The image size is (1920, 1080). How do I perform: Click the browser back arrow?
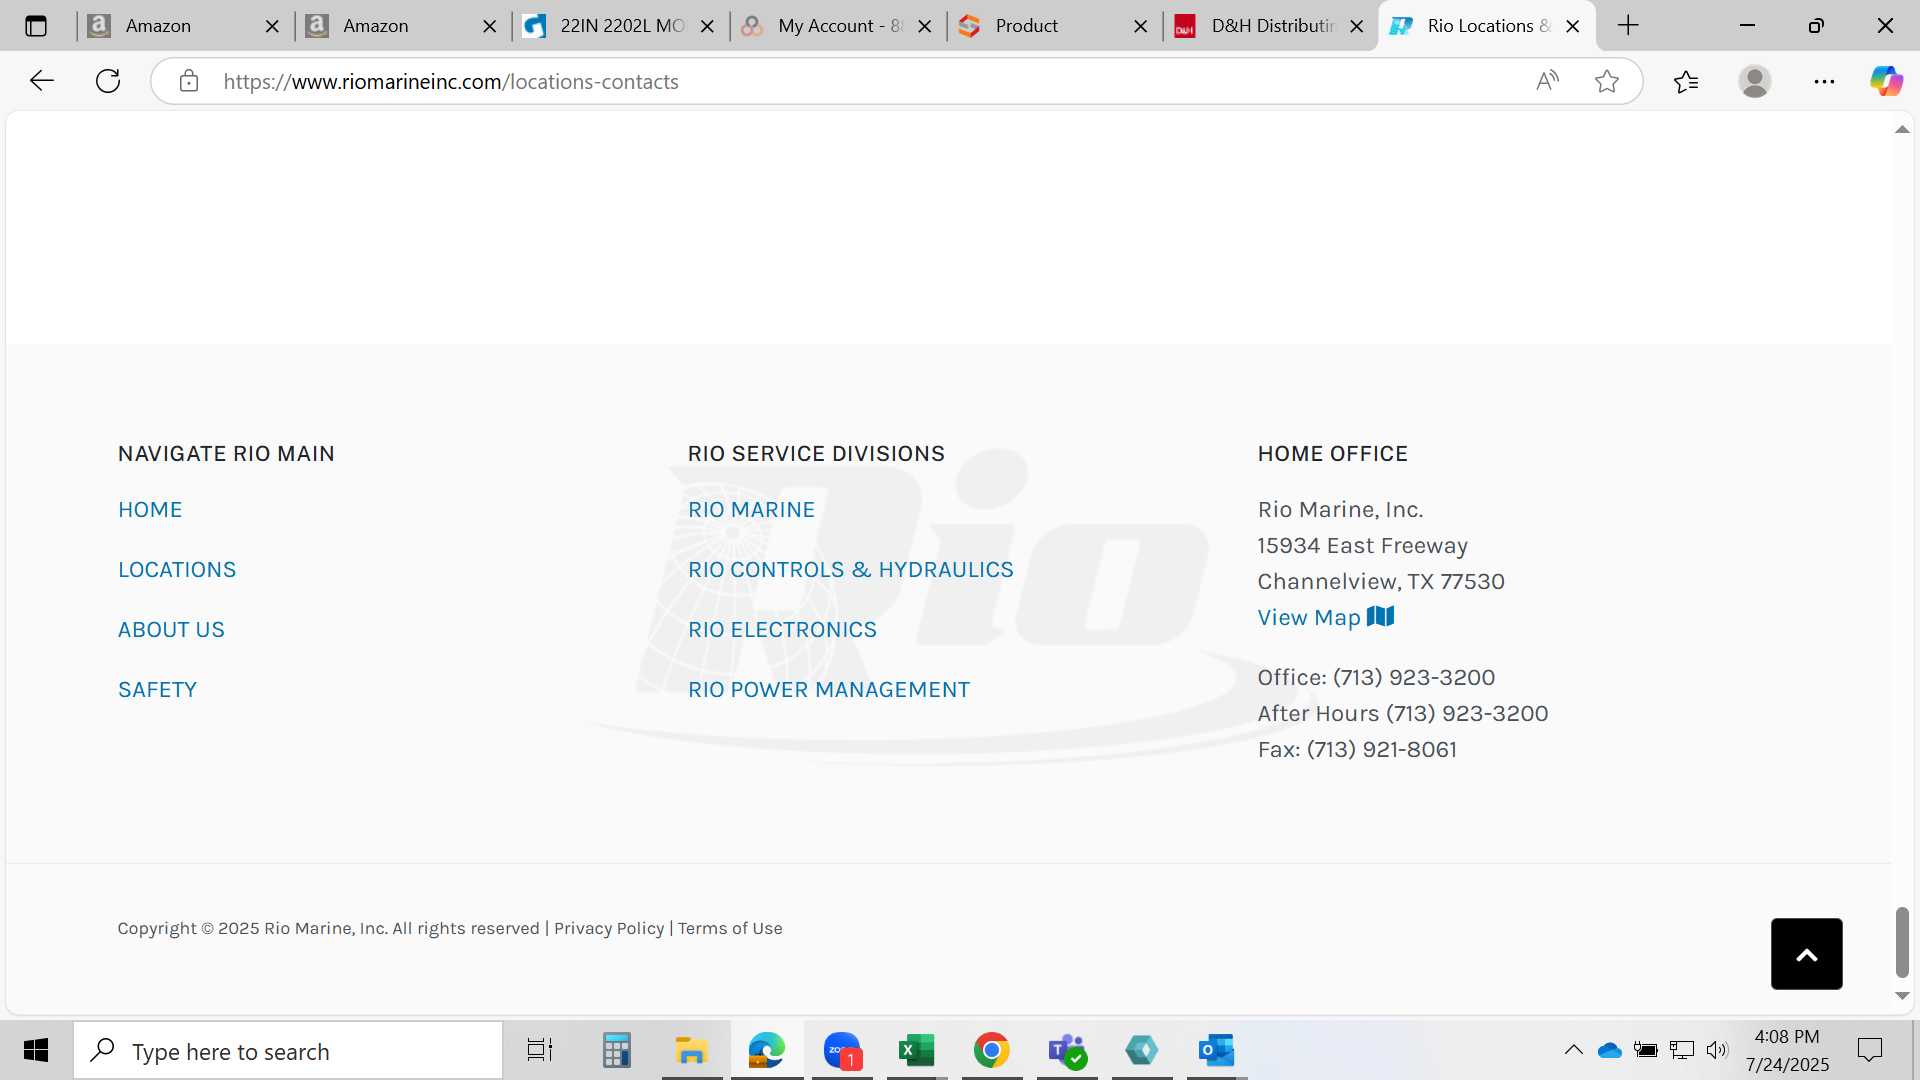[x=42, y=81]
